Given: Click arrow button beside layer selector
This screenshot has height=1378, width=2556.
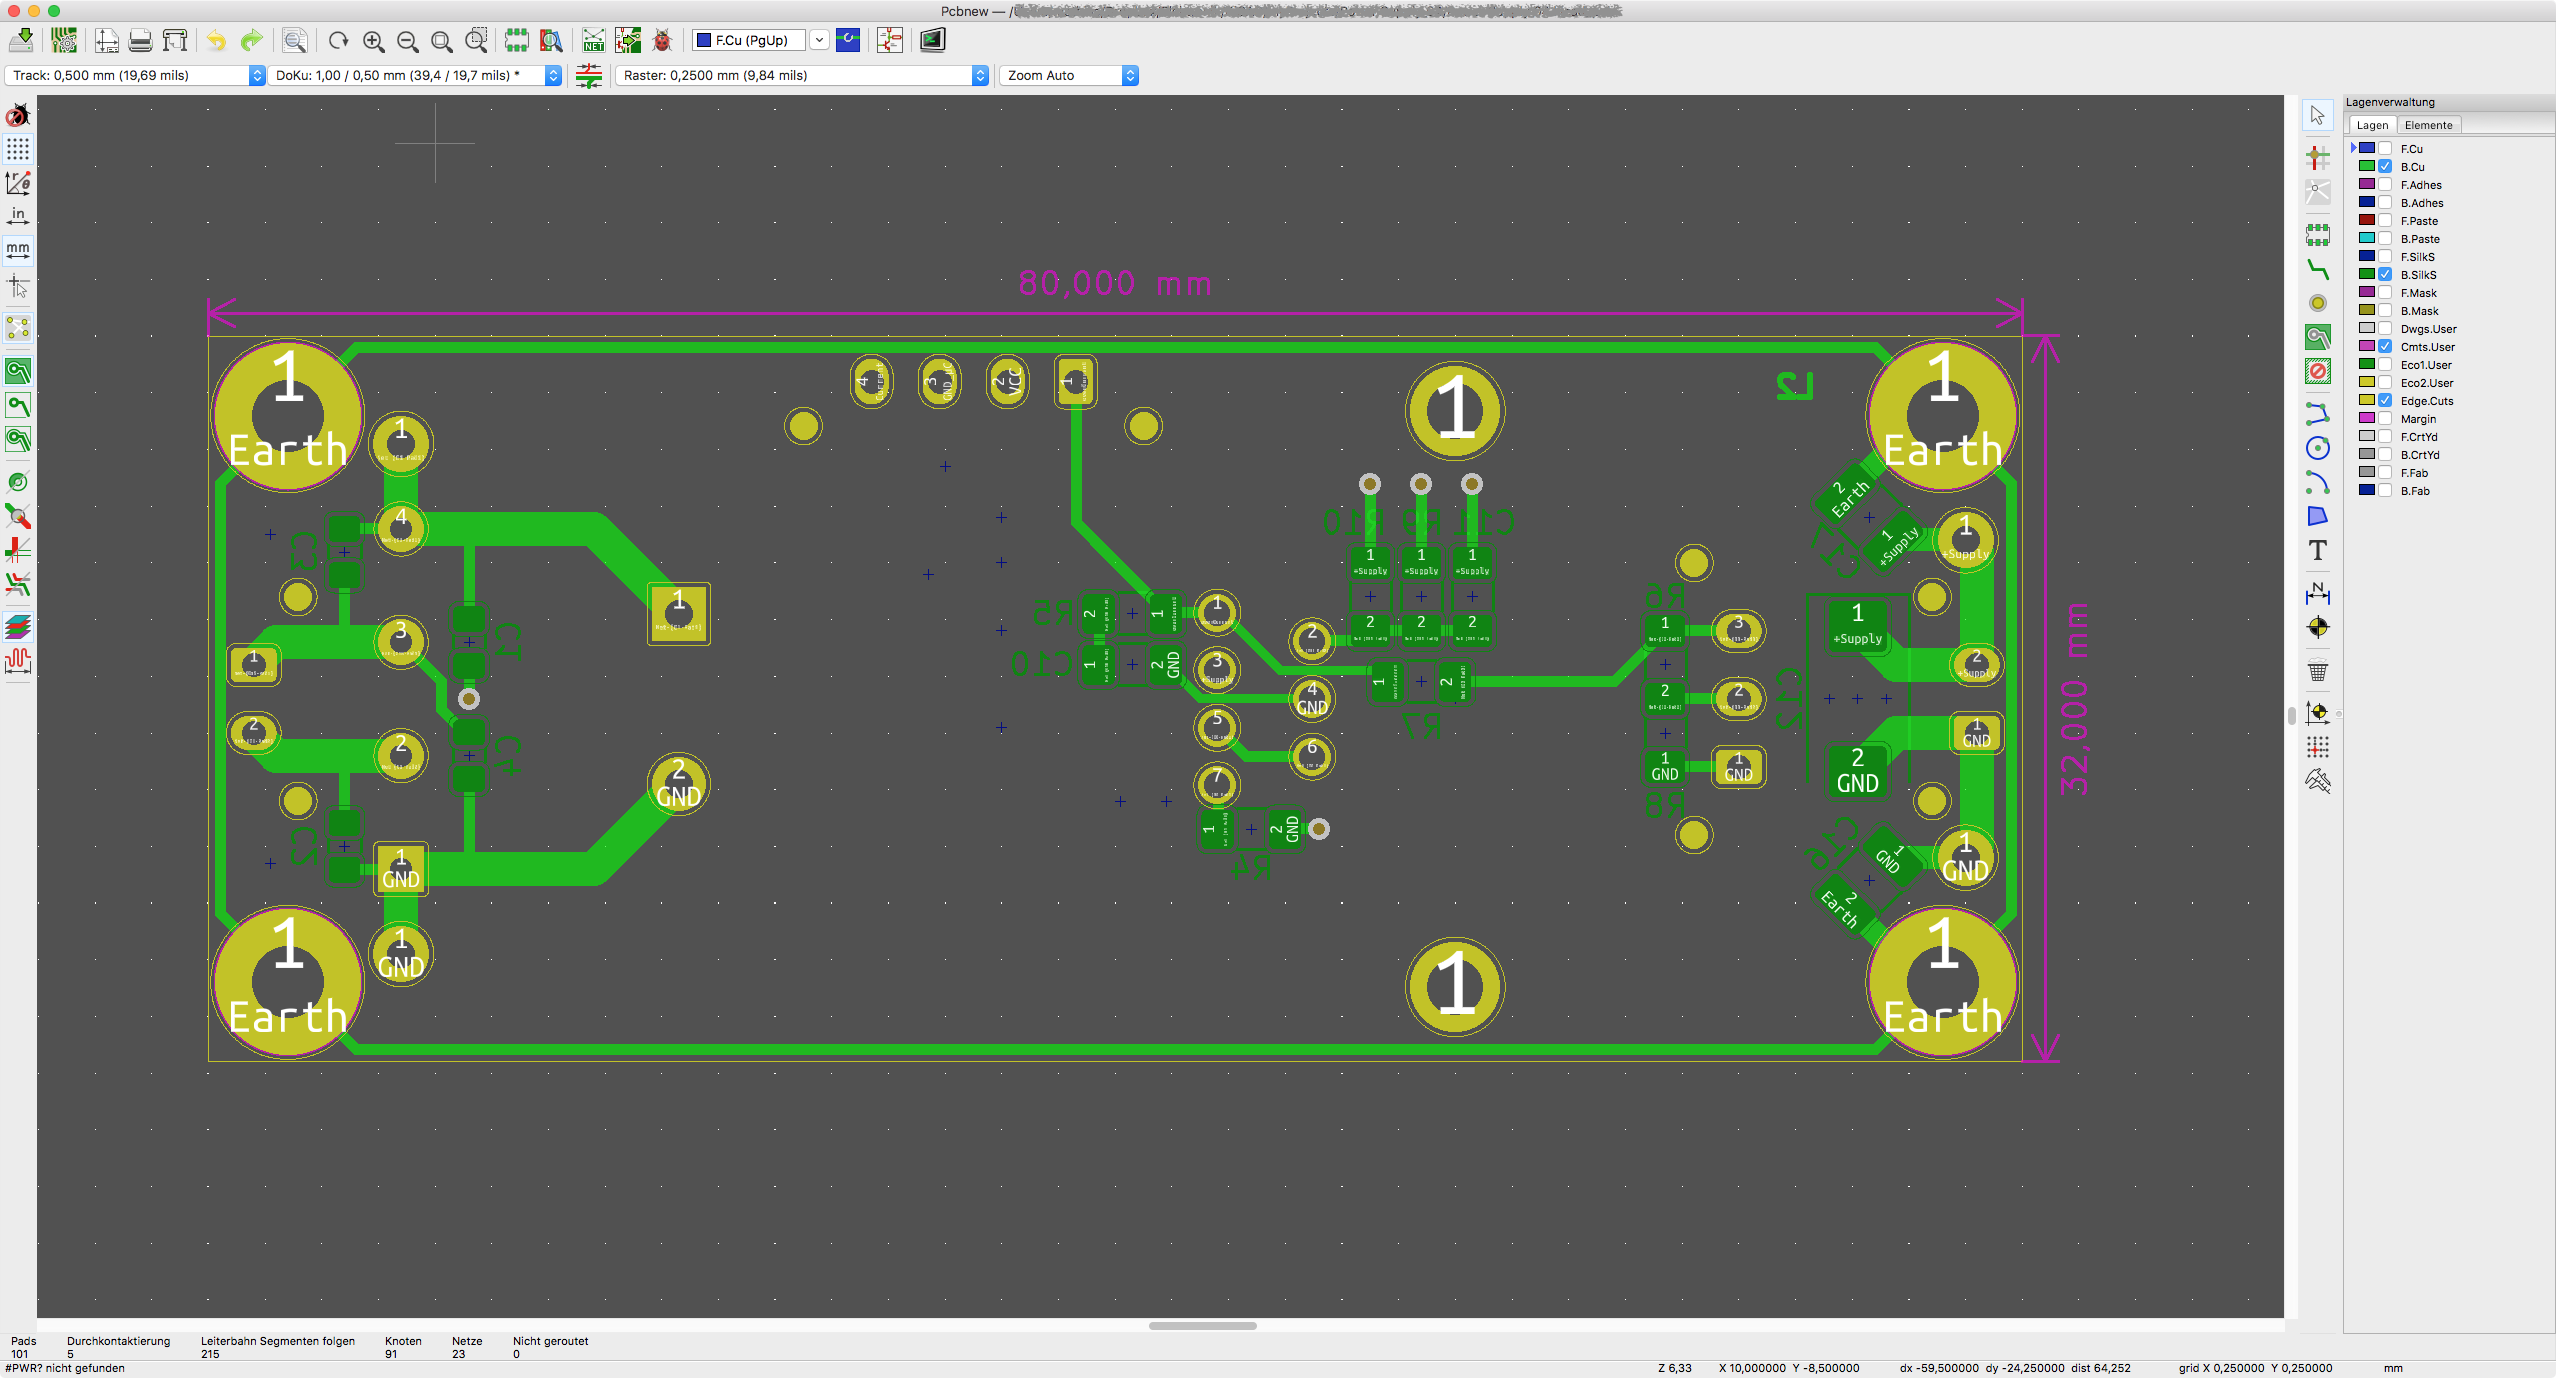Looking at the screenshot, I should click(819, 40).
